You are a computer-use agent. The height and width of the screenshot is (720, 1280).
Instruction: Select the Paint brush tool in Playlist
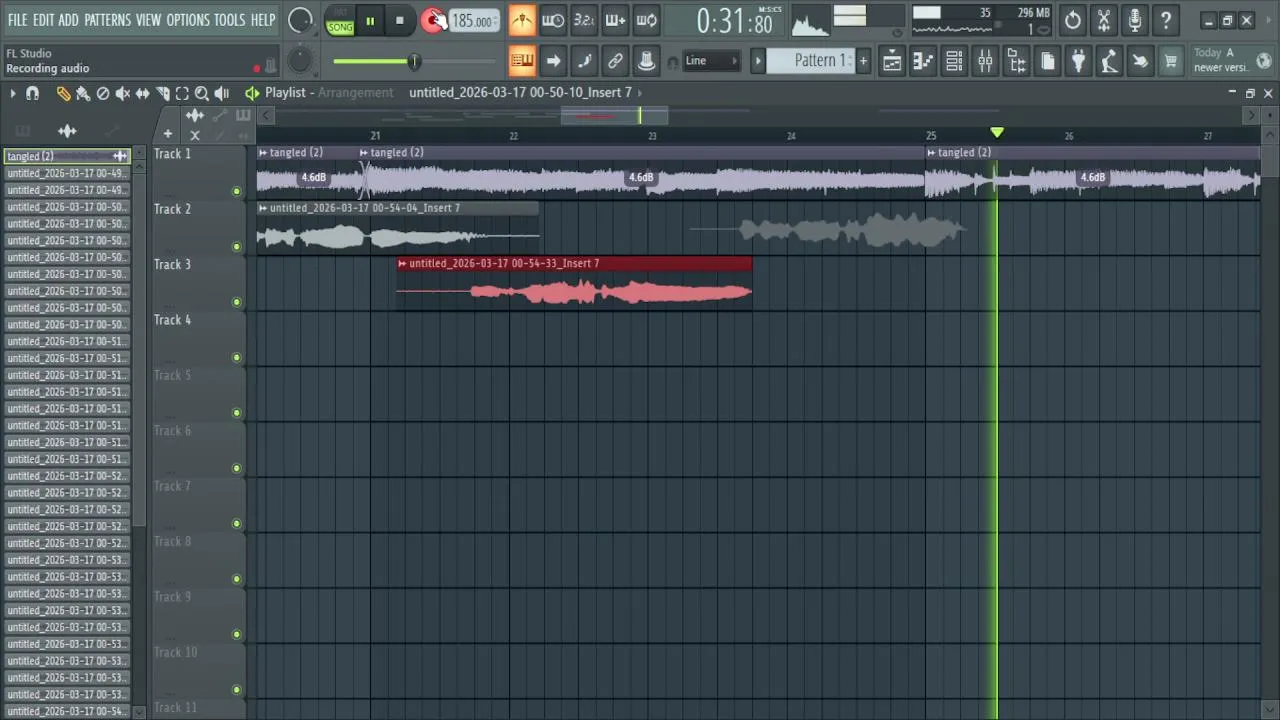click(83, 93)
